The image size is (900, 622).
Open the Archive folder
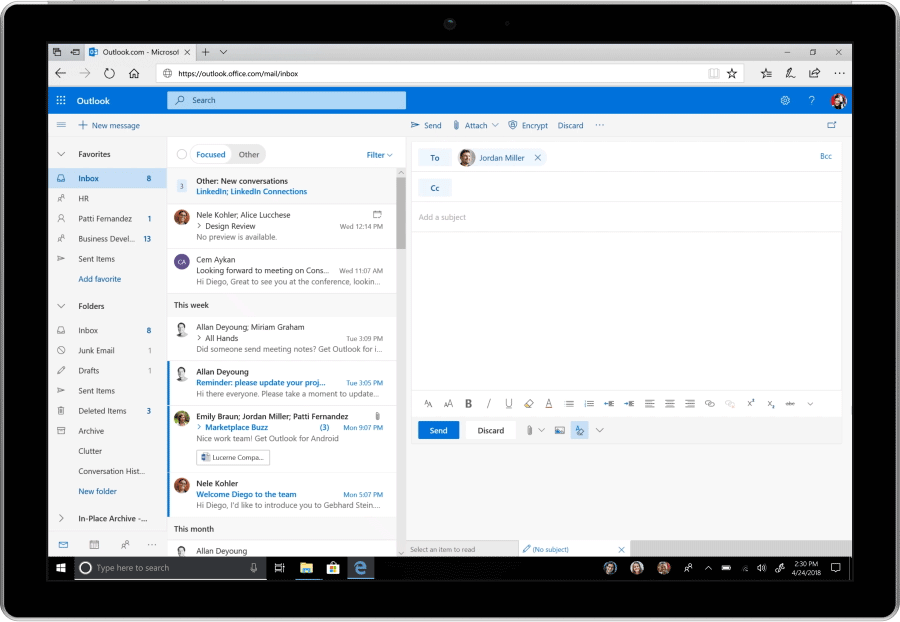point(107,431)
